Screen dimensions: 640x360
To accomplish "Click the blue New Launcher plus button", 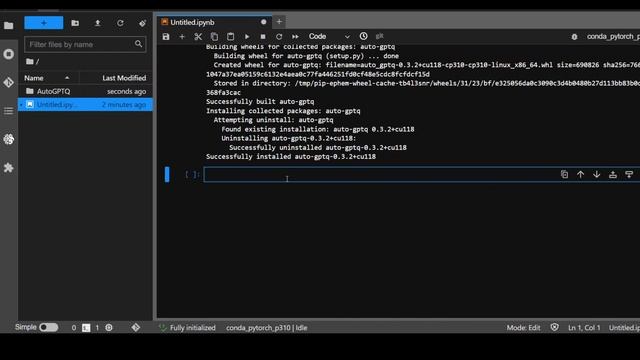I will (44, 23).
